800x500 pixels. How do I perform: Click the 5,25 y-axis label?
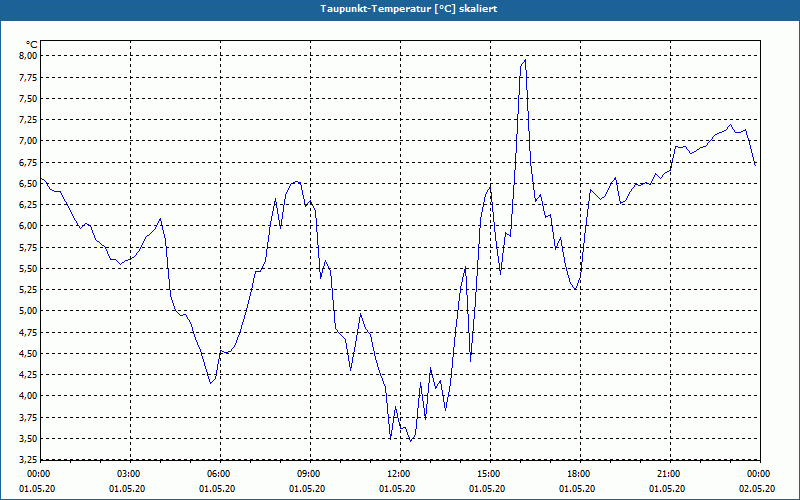(x=27, y=290)
